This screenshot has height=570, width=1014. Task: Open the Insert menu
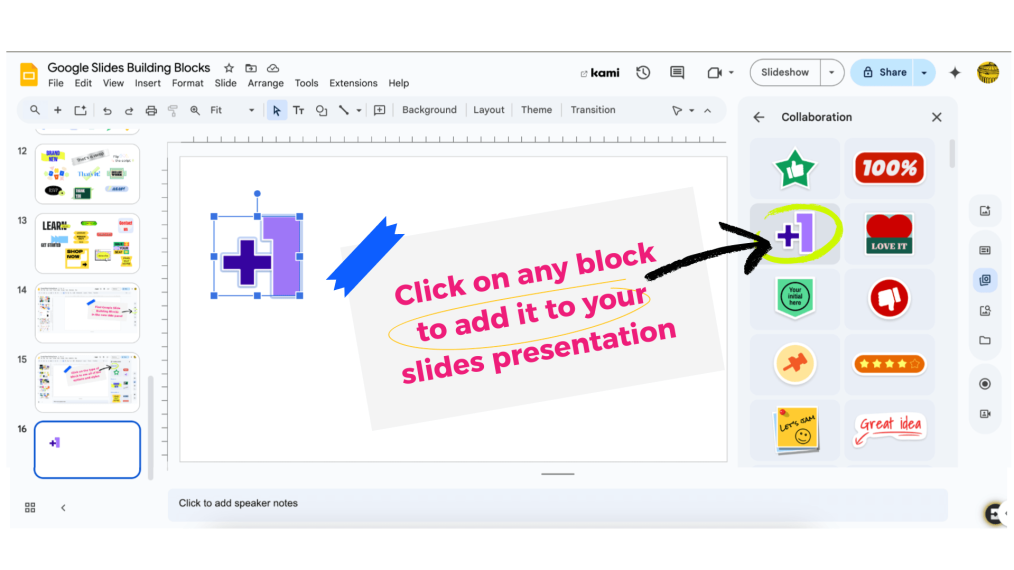coord(147,83)
